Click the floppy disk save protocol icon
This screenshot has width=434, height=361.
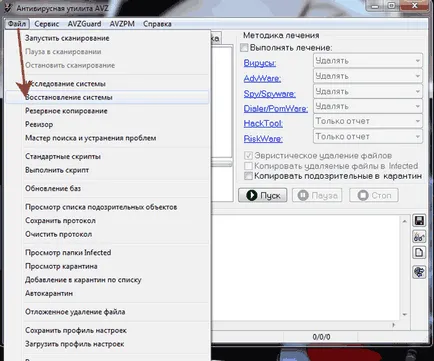coord(419,221)
